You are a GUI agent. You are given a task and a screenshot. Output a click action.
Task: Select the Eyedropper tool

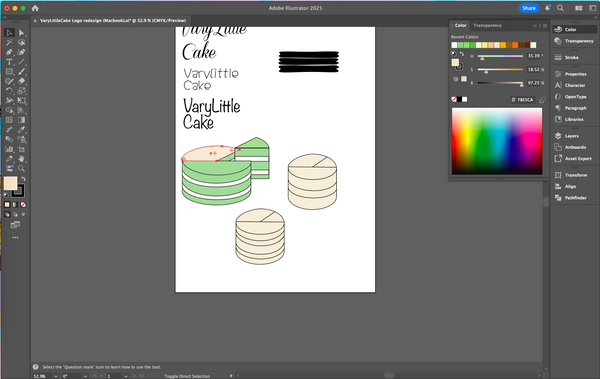pos(21,130)
